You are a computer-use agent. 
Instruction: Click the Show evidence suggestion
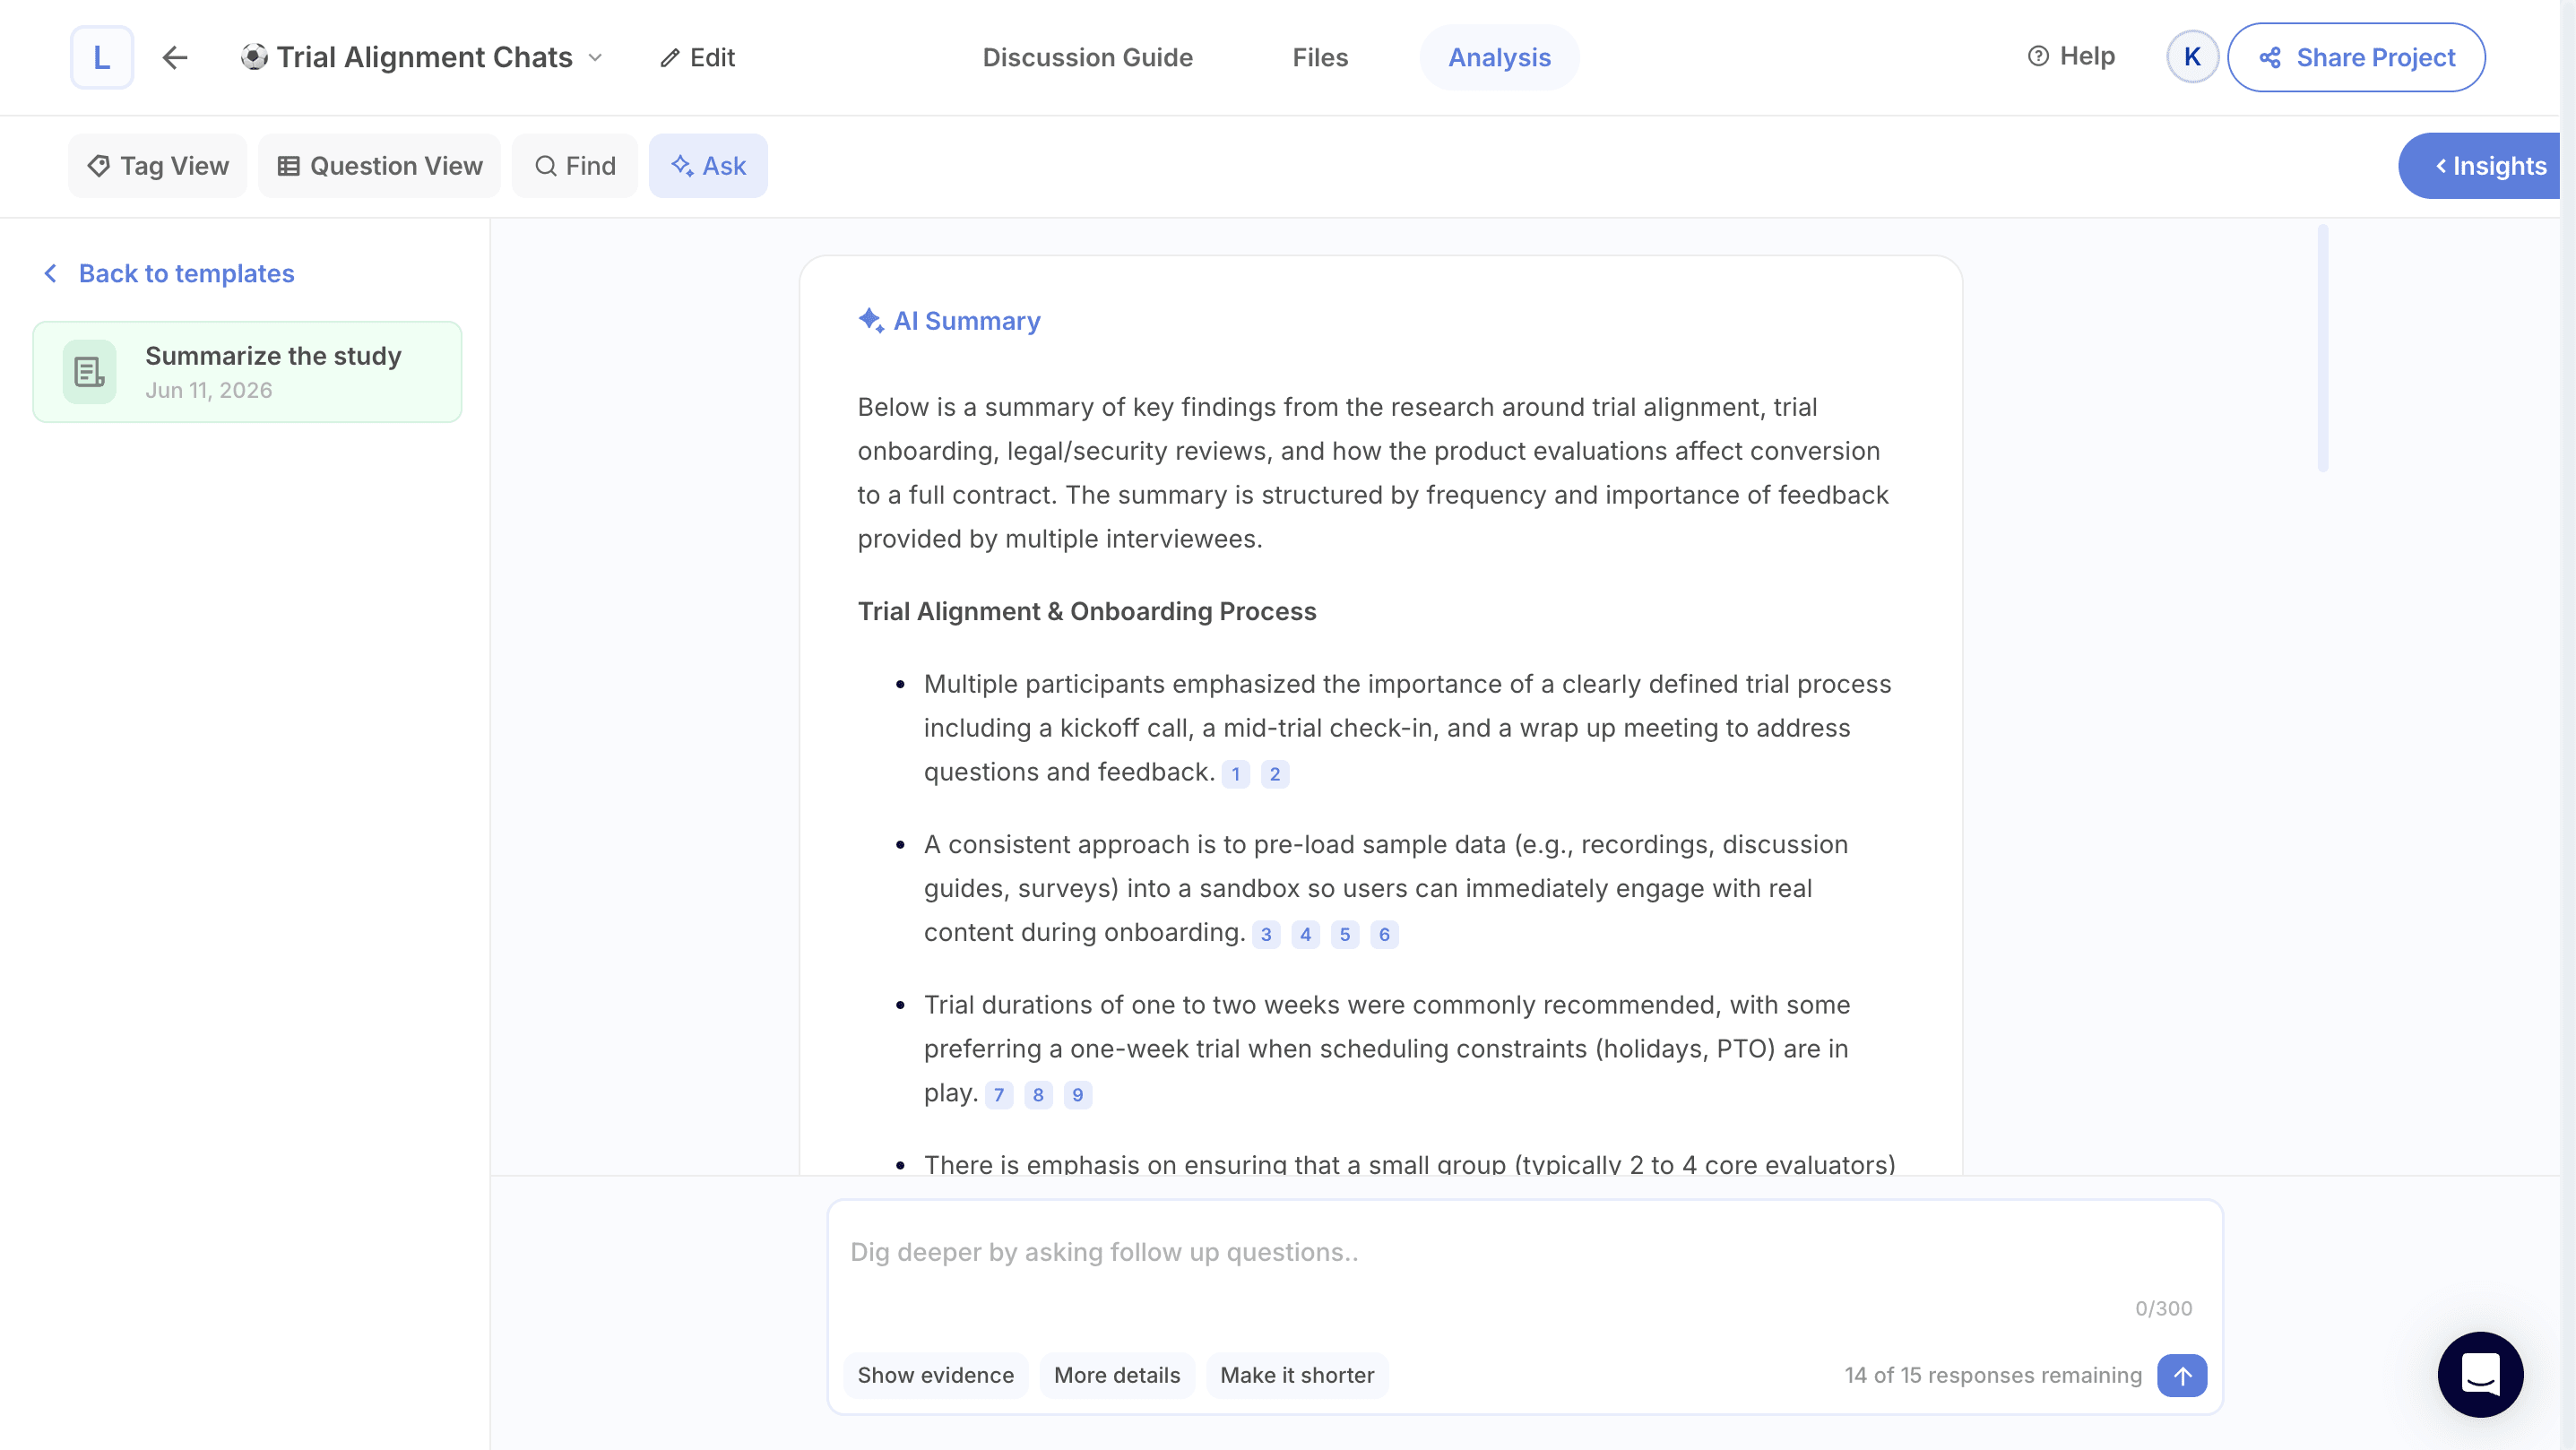935,1375
